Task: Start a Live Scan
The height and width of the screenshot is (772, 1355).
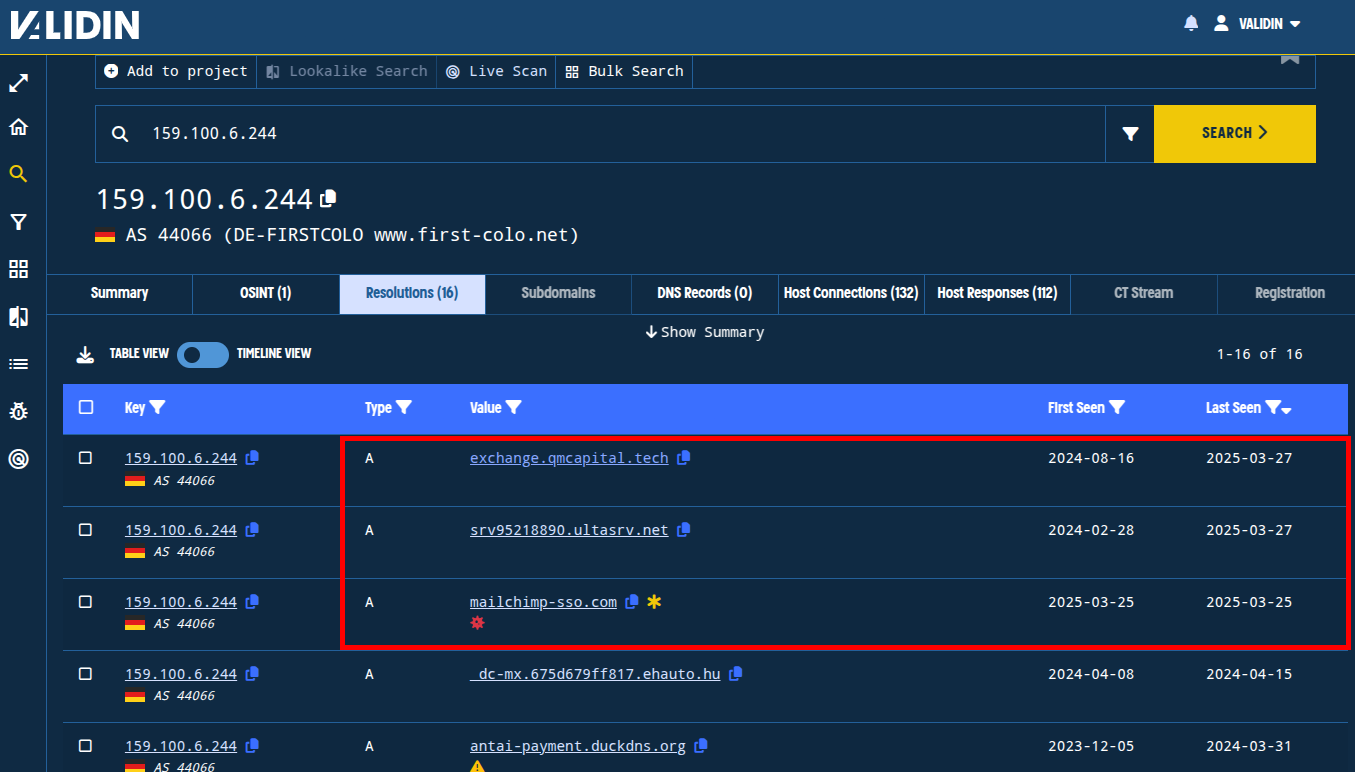Action: (x=496, y=71)
